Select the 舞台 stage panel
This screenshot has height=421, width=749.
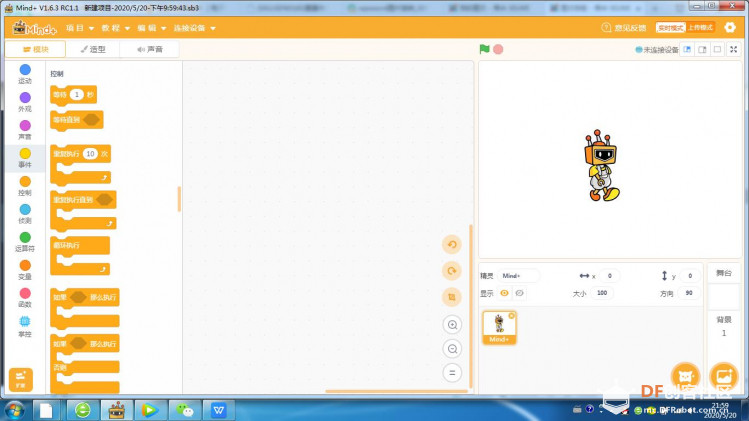(x=724, y=273)
